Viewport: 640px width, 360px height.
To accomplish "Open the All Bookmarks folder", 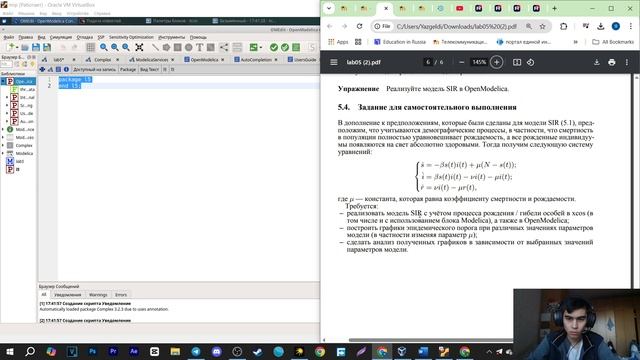I will coord(613,42).
